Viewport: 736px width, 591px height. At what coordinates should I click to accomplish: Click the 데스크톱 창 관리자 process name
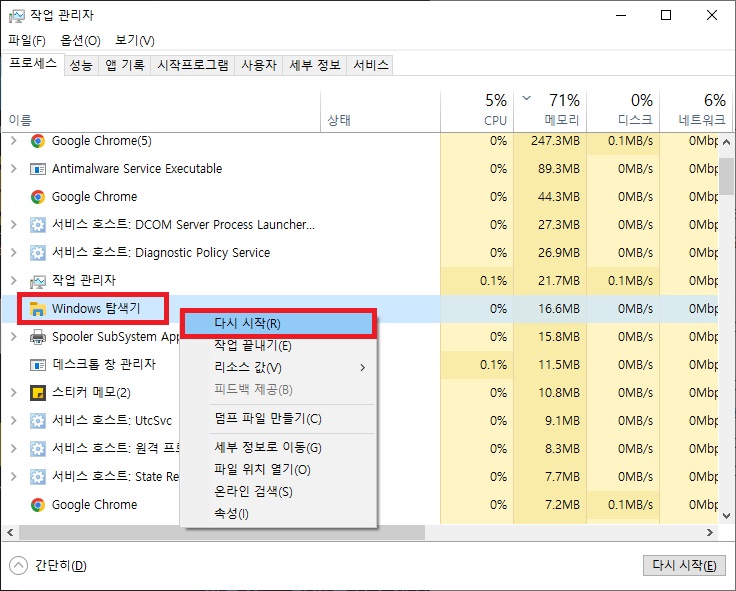click(104, 364)
